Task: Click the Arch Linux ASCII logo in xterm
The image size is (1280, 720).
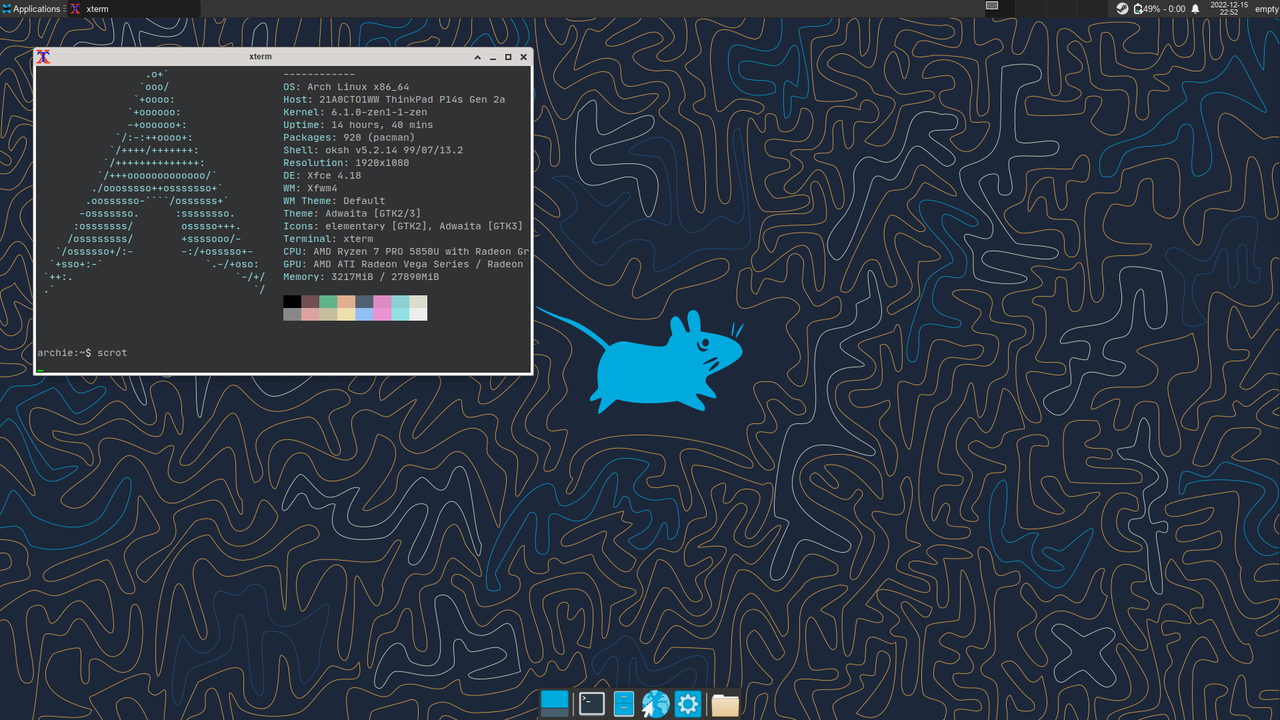Action: 155,182
